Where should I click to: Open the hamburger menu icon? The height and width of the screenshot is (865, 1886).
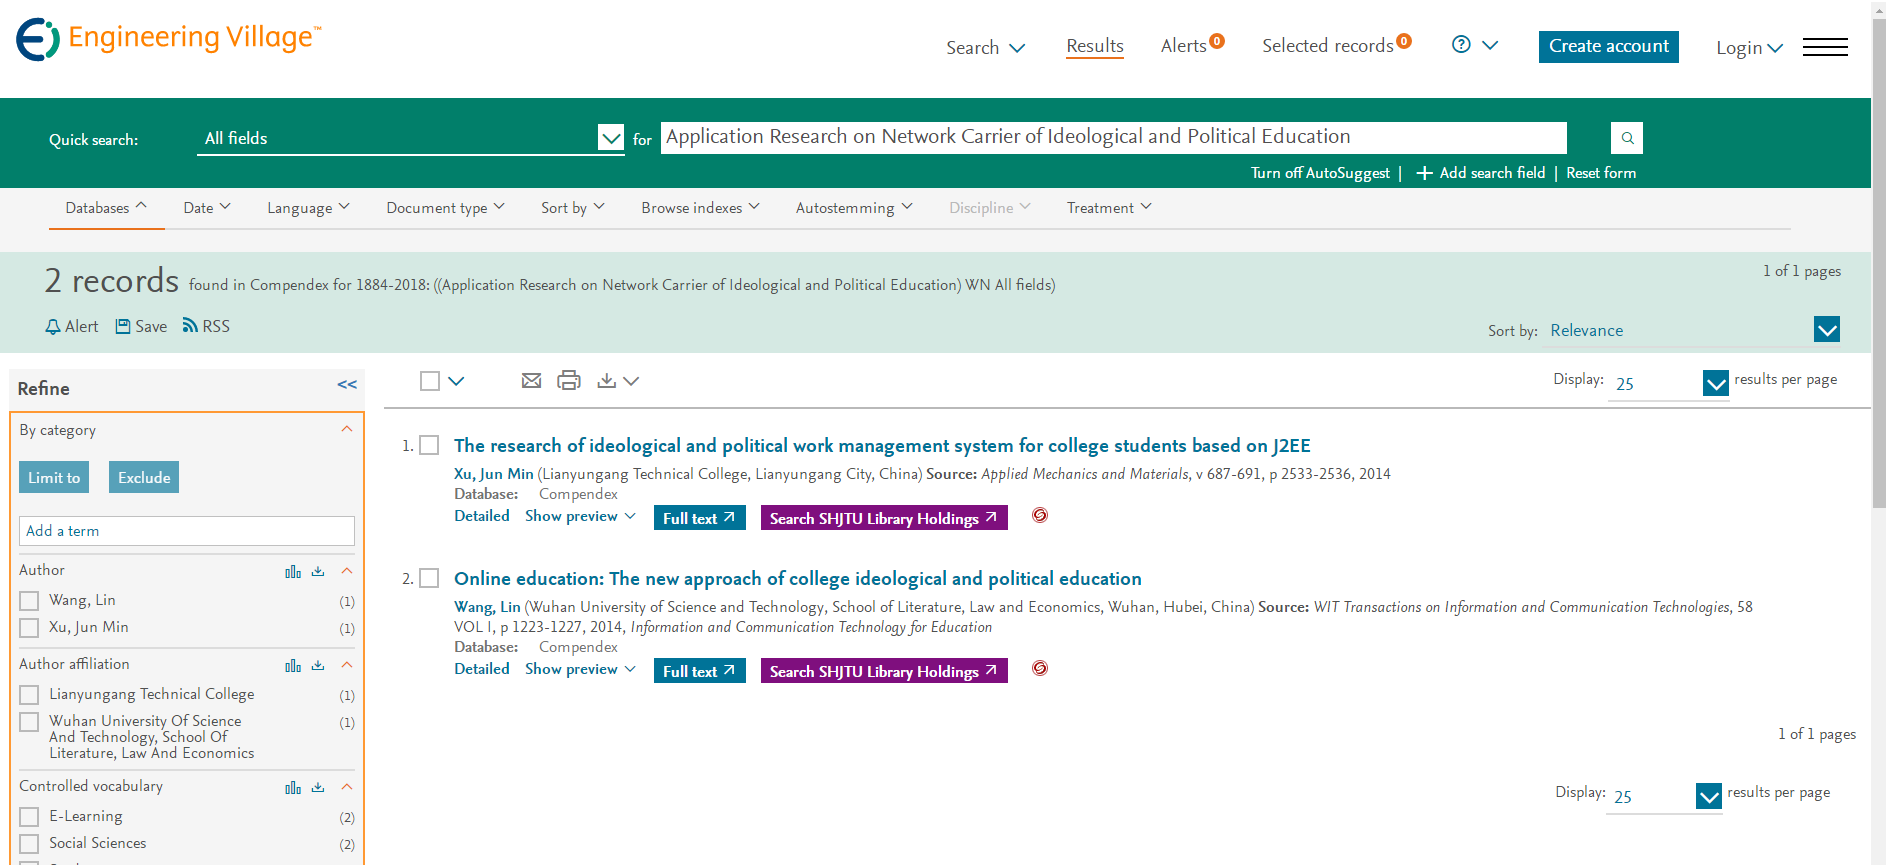click(x=1825, y=47)
